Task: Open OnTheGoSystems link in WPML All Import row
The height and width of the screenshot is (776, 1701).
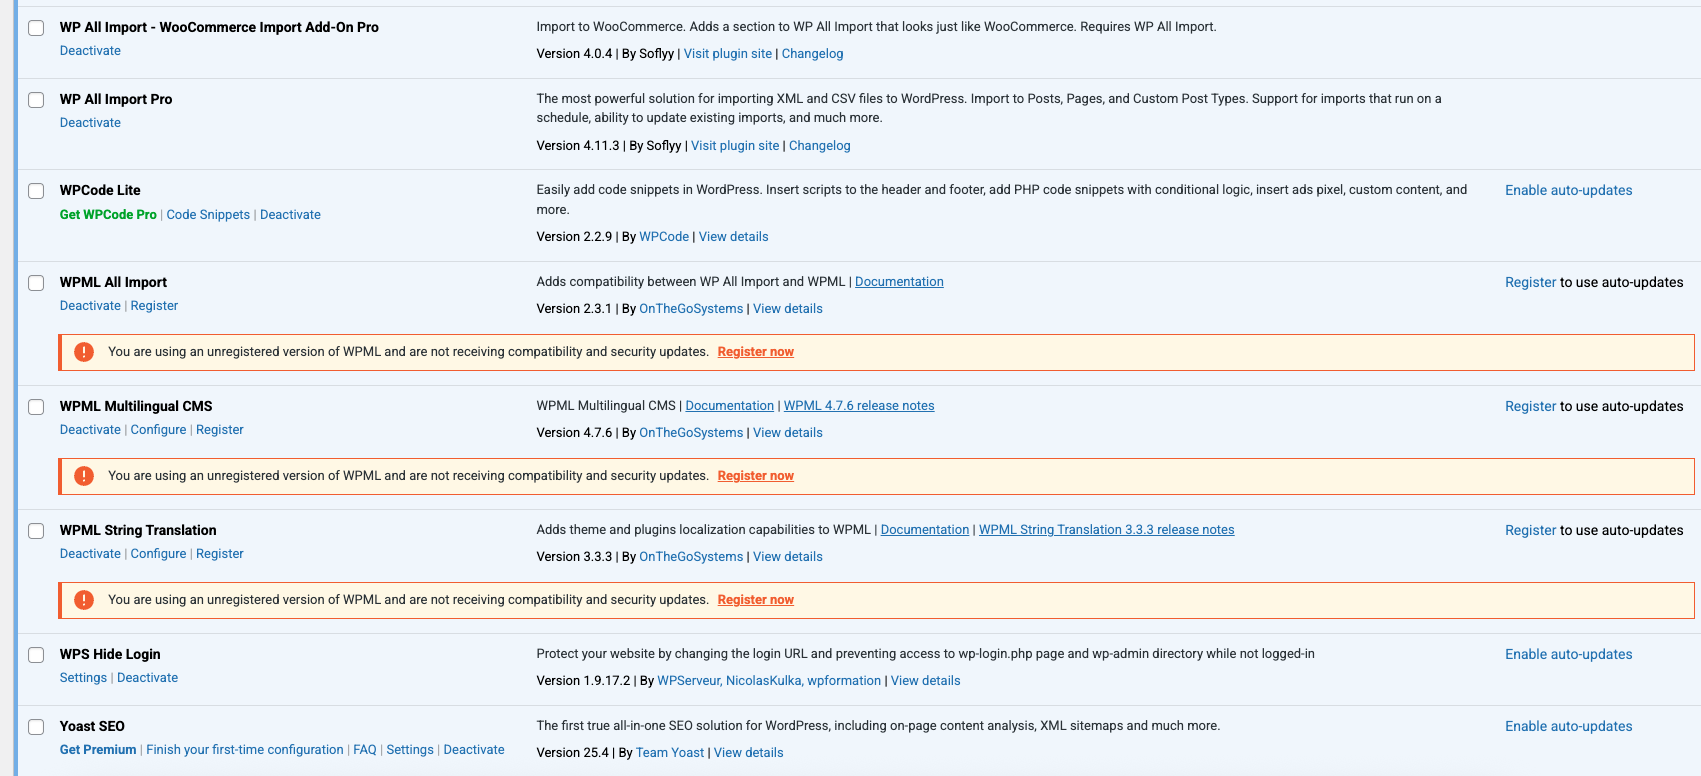Action: pyautogui.click(x=691, y=309)
